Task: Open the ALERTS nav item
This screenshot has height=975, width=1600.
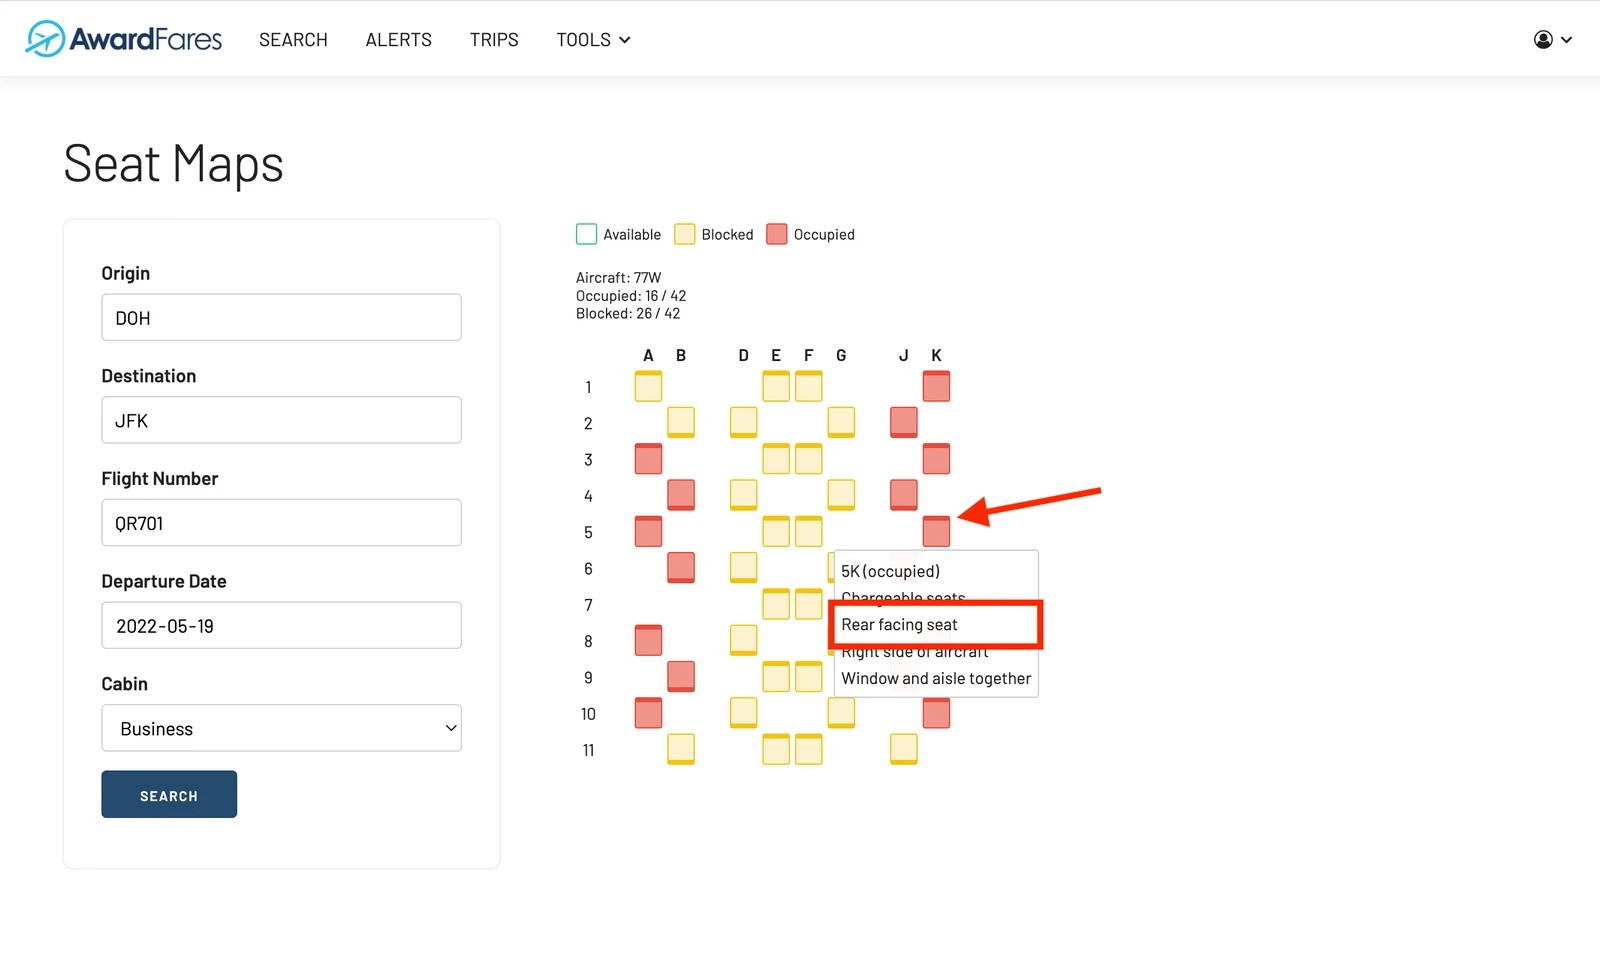Action: [x=399, y=40]
